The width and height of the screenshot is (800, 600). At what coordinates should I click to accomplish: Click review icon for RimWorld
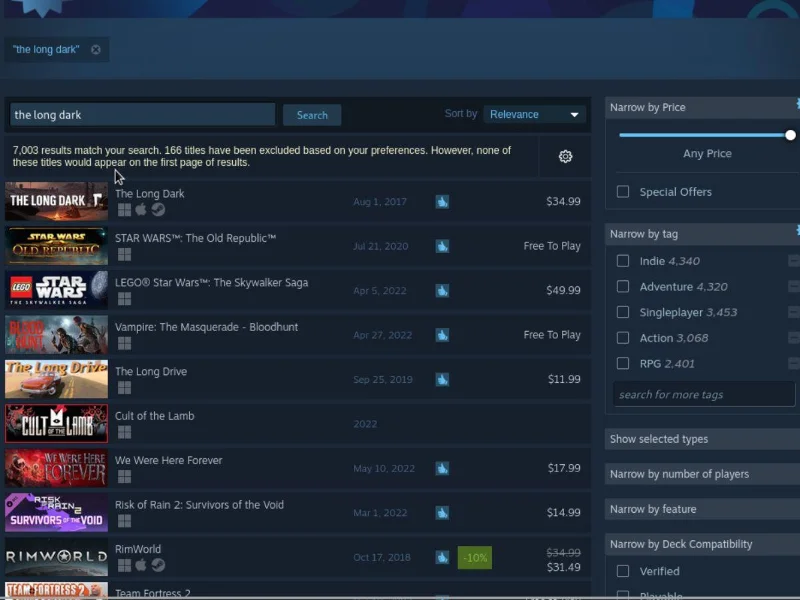tap(442, 557)
